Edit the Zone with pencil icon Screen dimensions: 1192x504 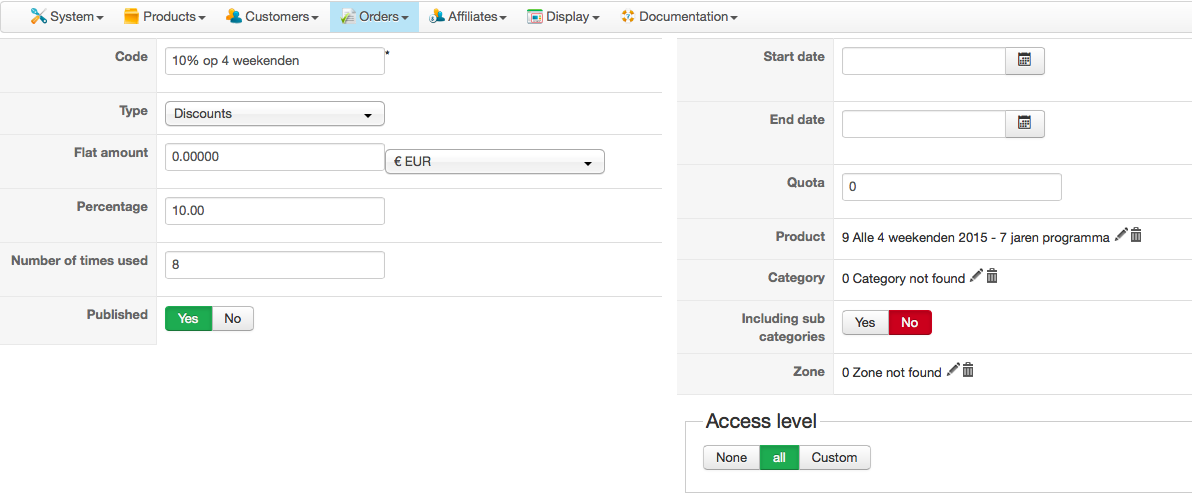click(953, 370)
